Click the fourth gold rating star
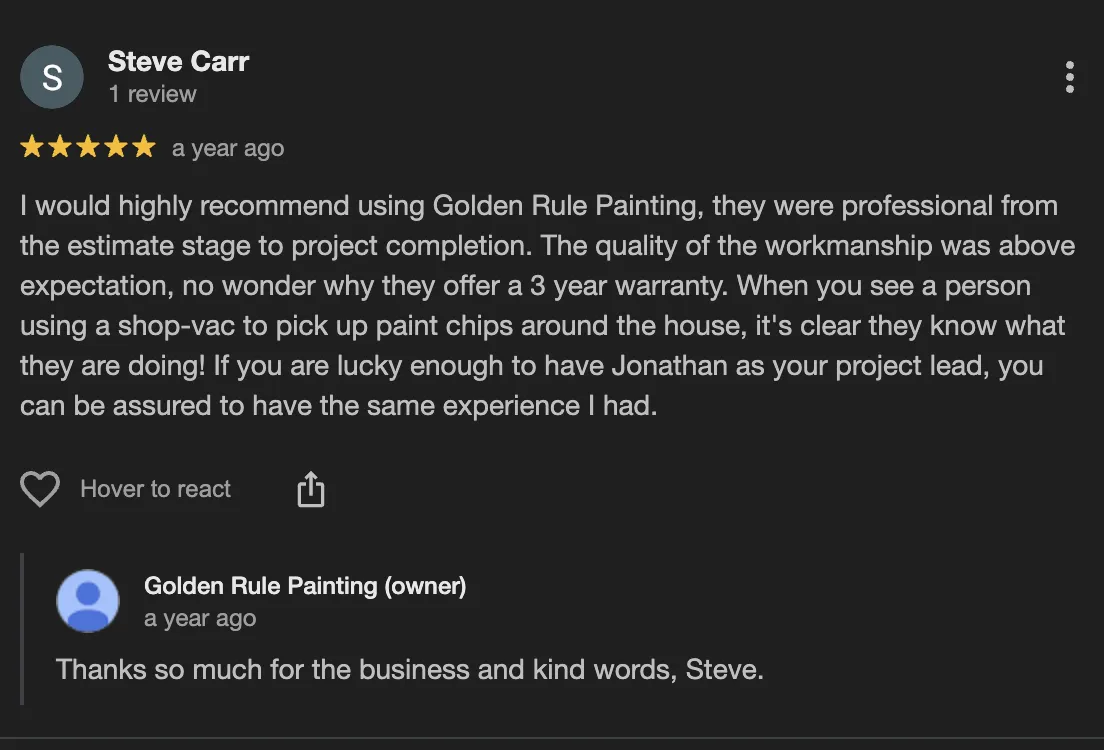This screenshot has width=1104, height=750. (x=117, y=148)
